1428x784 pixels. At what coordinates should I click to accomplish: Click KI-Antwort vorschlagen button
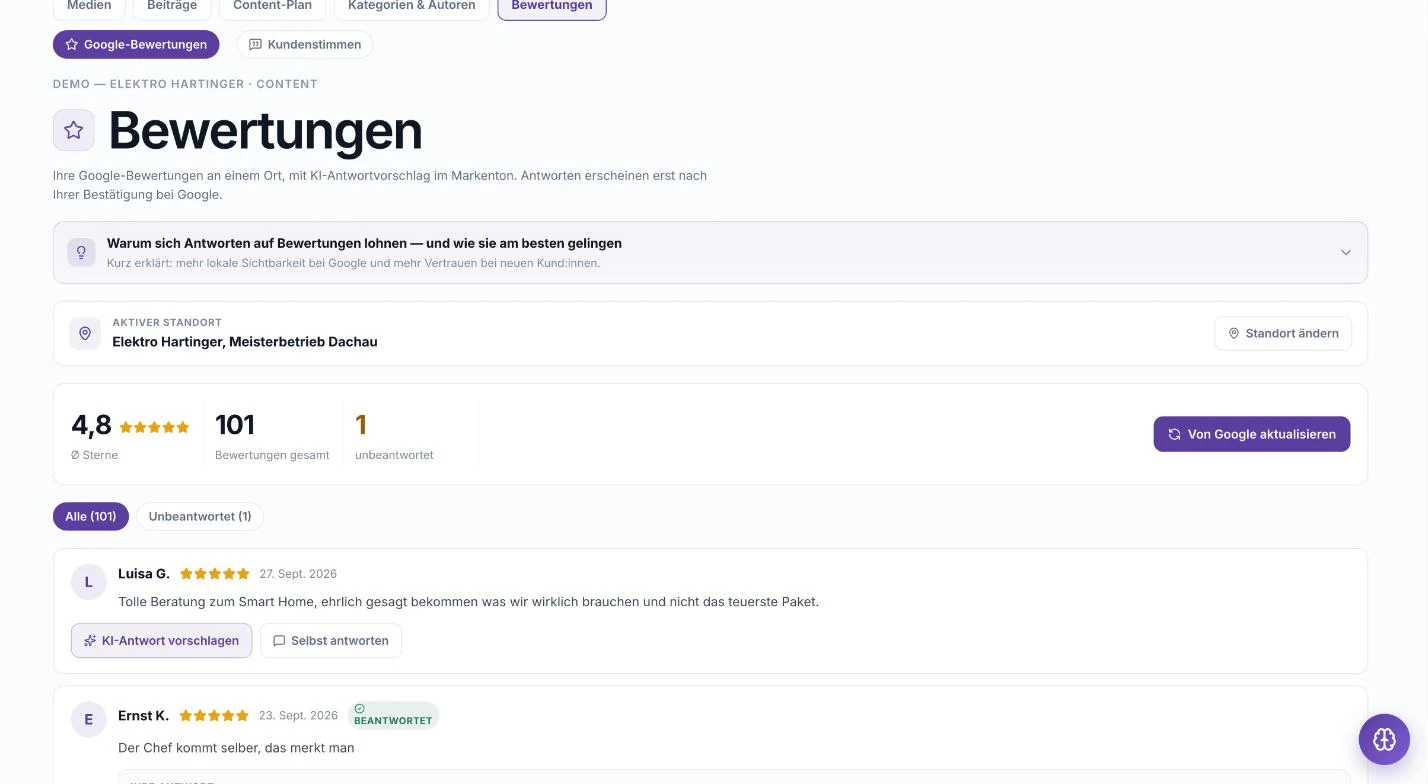pos(161,640)
